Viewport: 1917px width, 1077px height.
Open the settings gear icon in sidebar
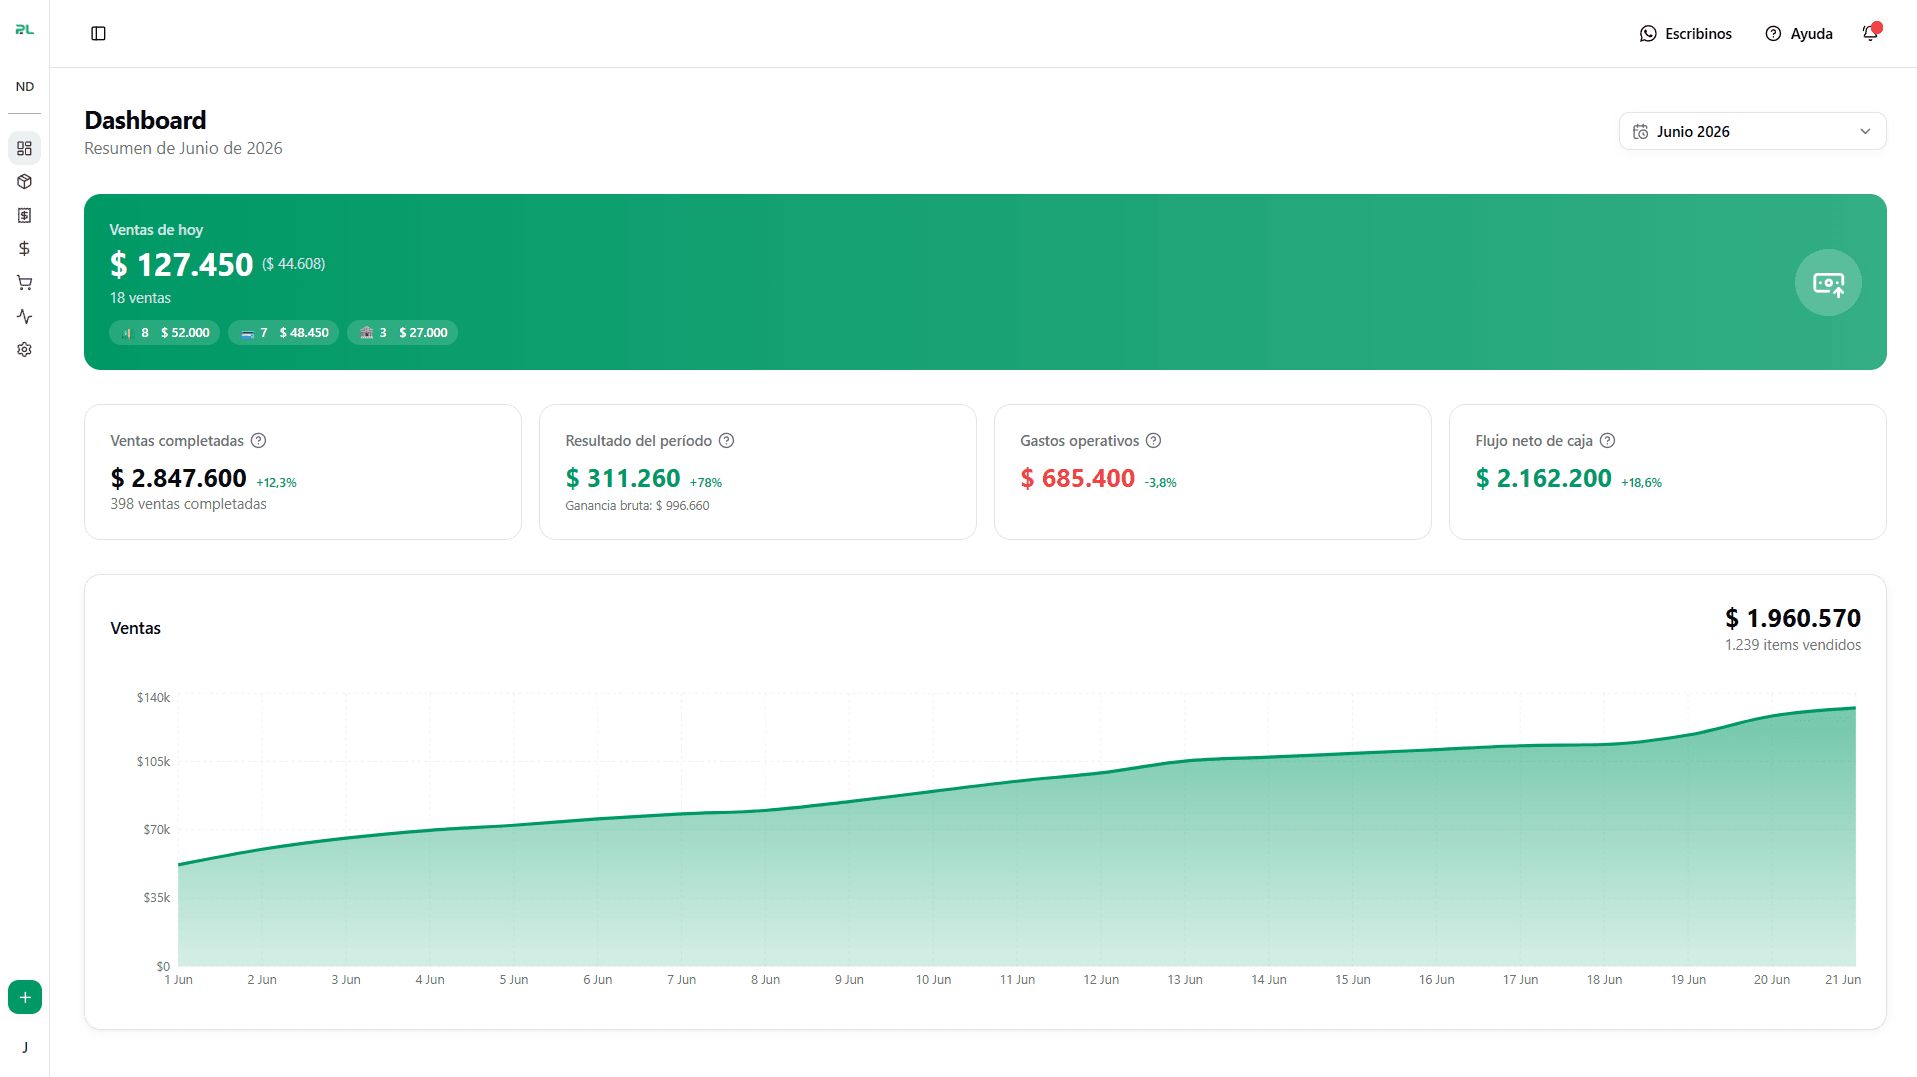pos(25,350)
